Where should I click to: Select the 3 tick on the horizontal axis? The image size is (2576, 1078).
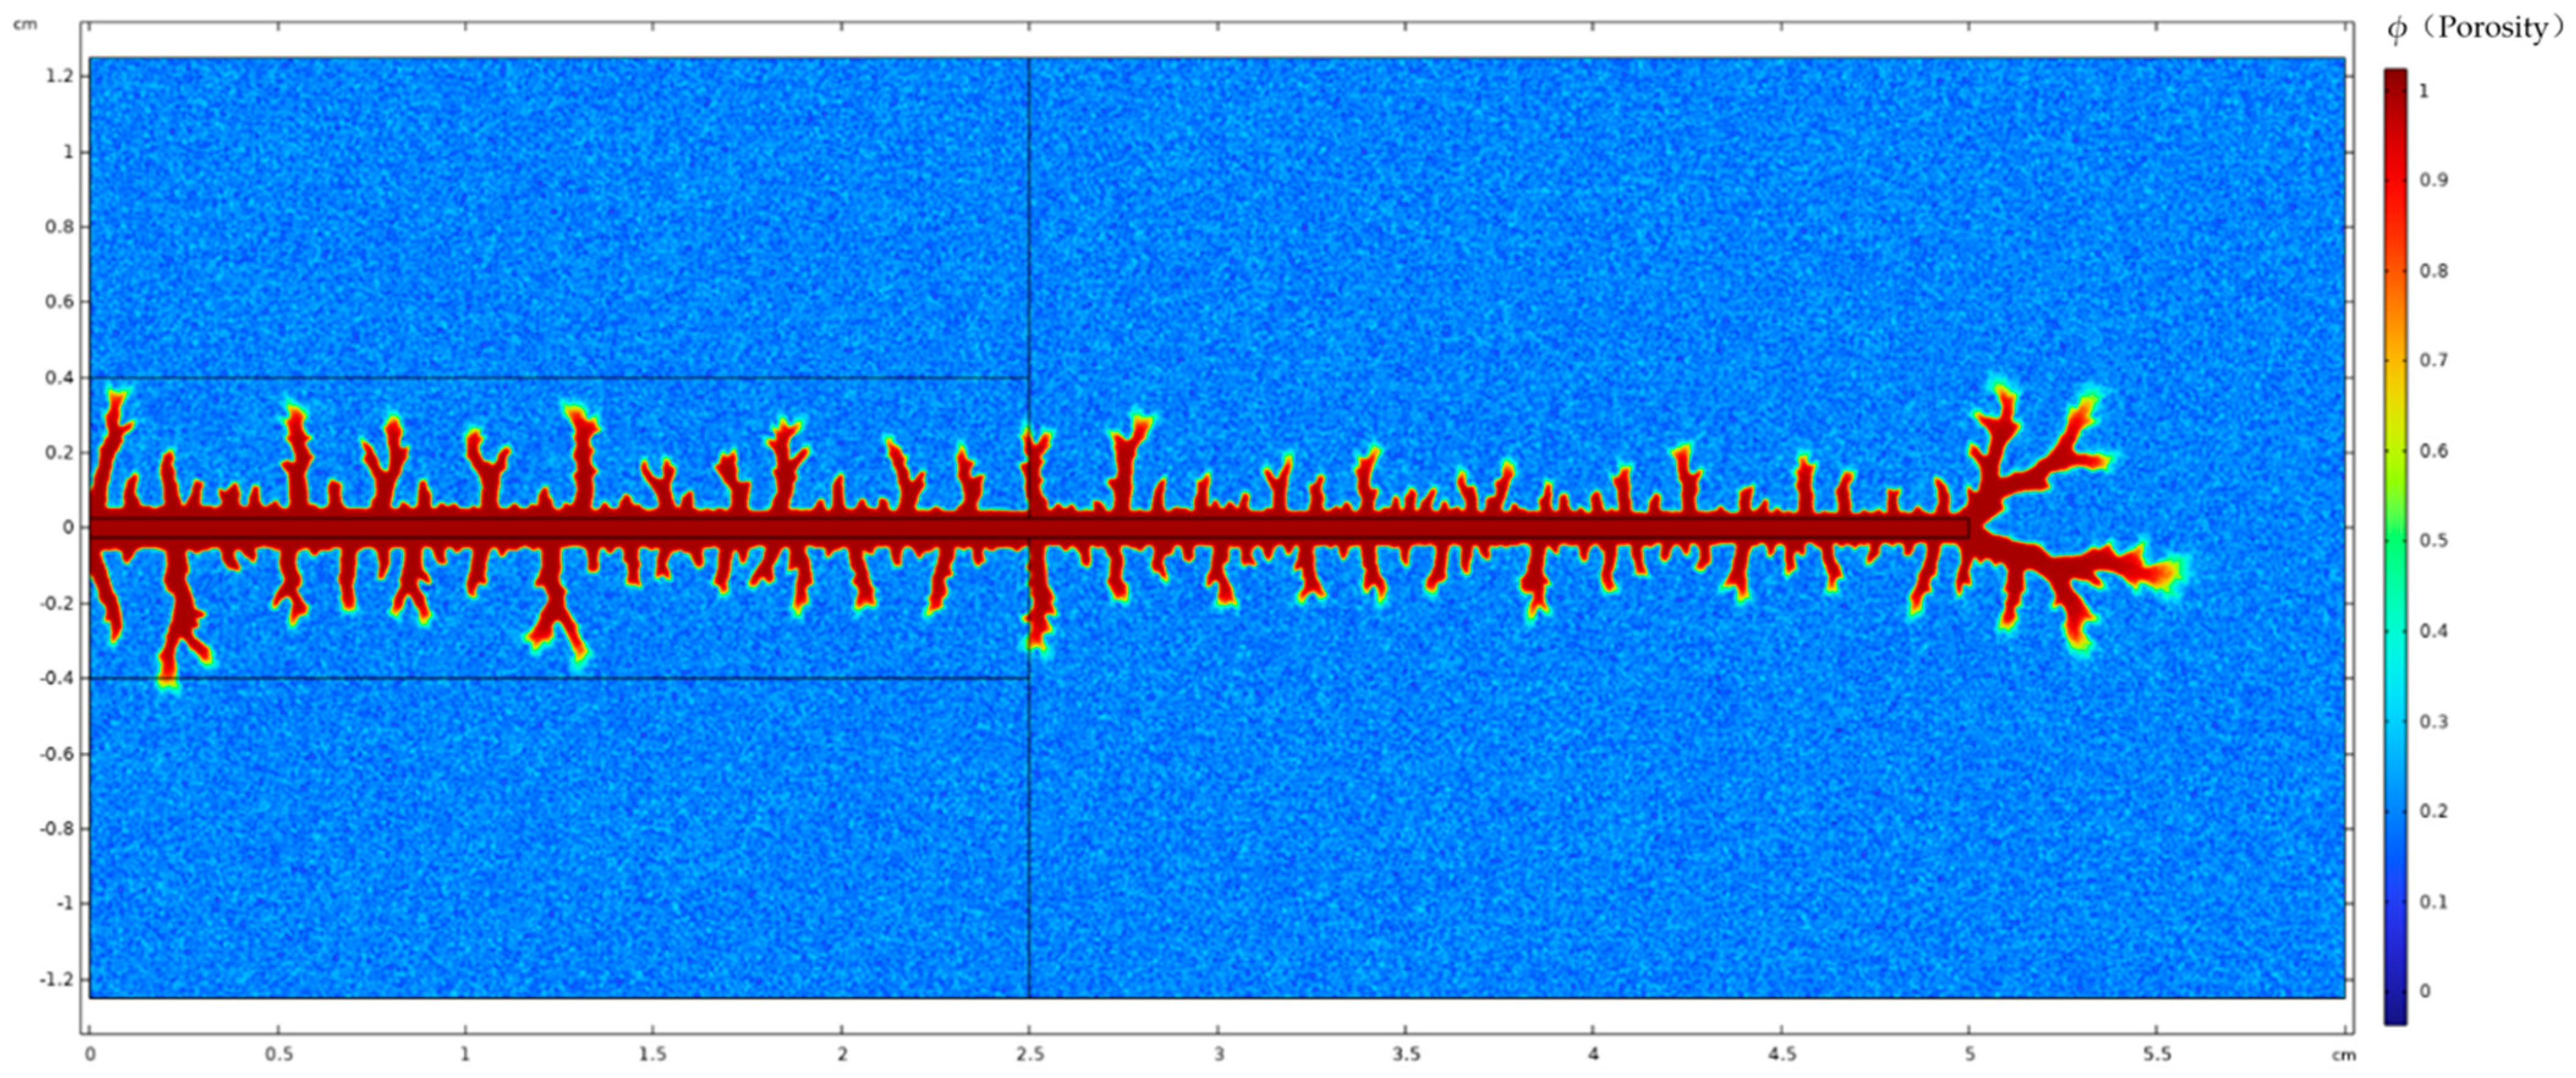pyautogui.click(x=1218, y=1054)
